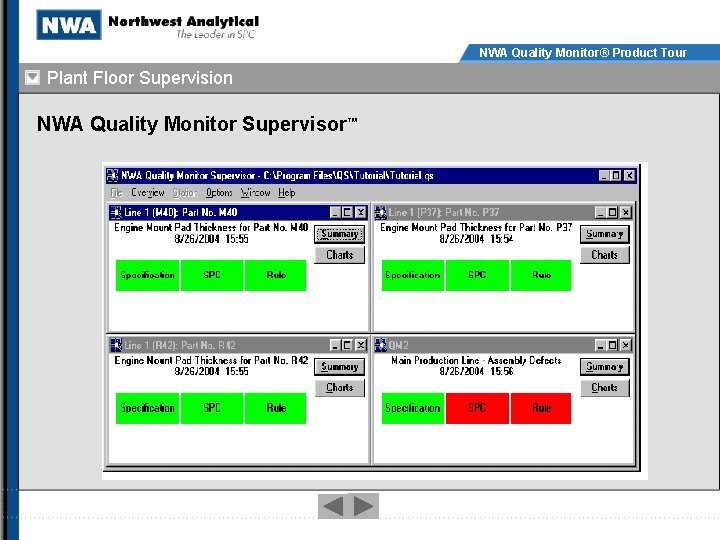
Task: Click Summary button for Part No. R42
Action: (x=339, y=367)
